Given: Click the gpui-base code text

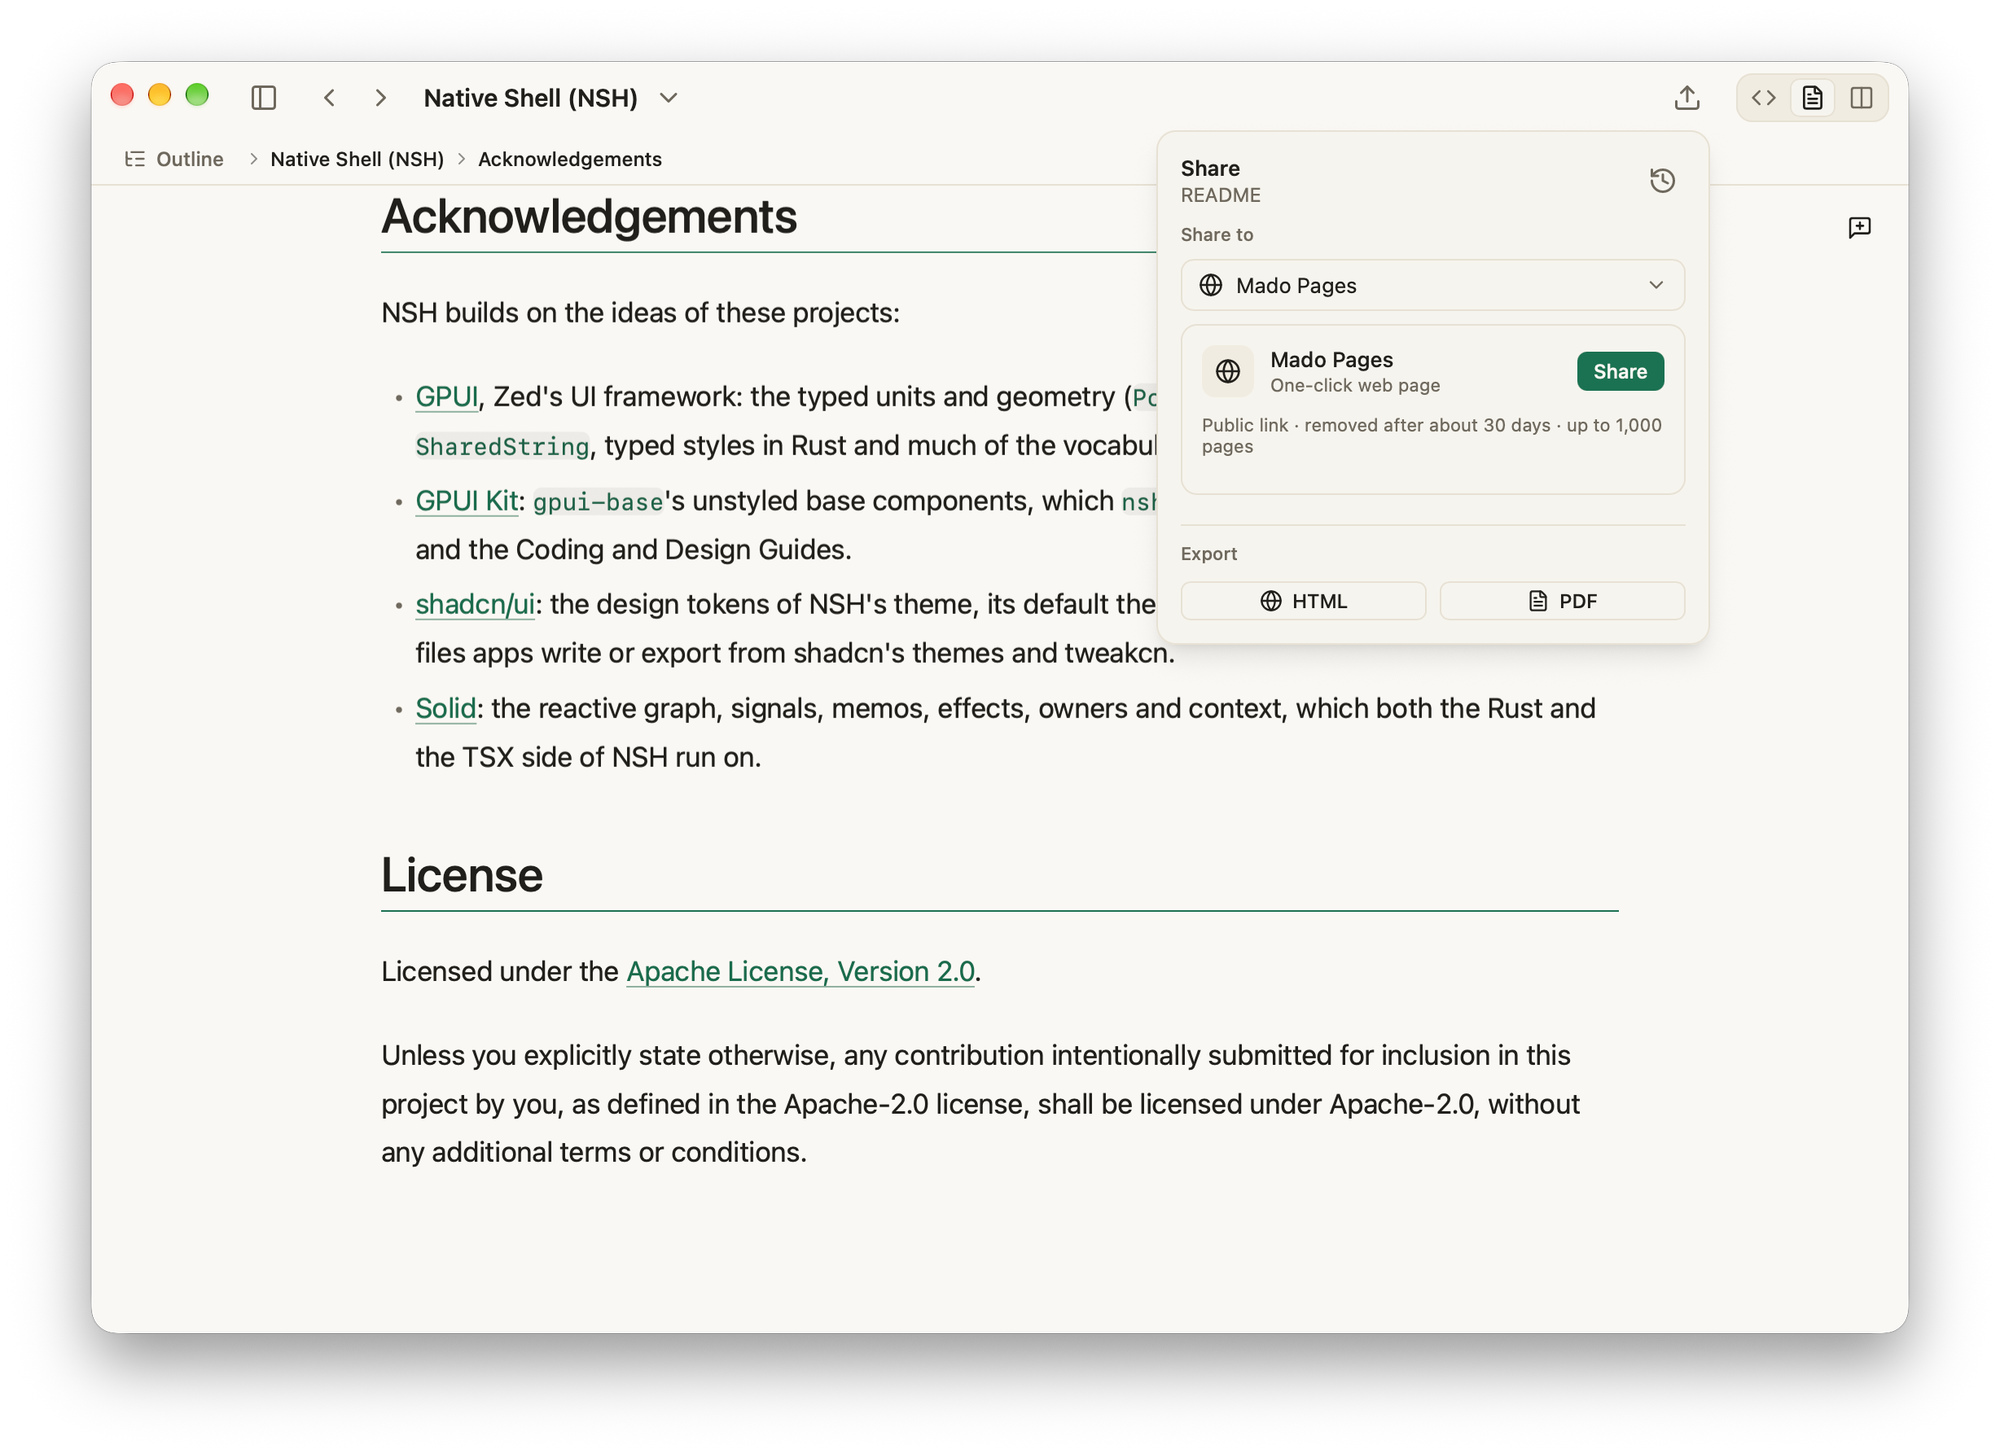Looking at the screenshot, I should point(598,502).
